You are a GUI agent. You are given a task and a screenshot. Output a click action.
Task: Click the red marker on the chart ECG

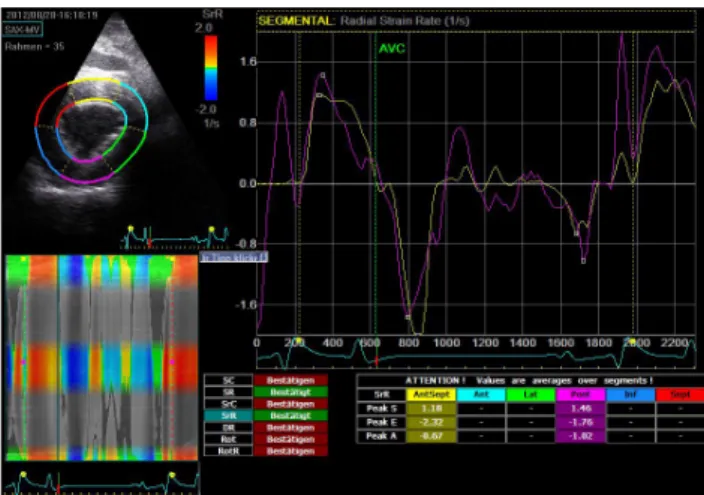tap(376, 360)
